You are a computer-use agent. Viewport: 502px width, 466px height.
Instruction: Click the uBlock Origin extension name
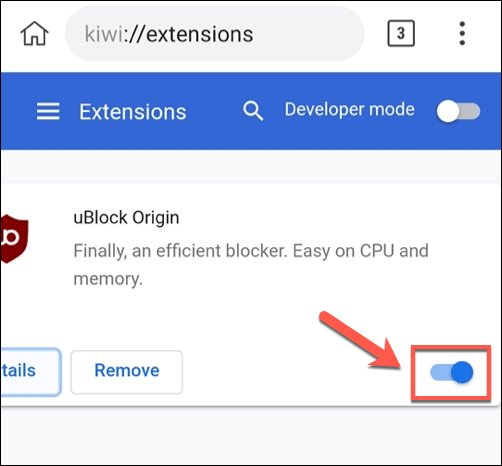pos(126,218)
